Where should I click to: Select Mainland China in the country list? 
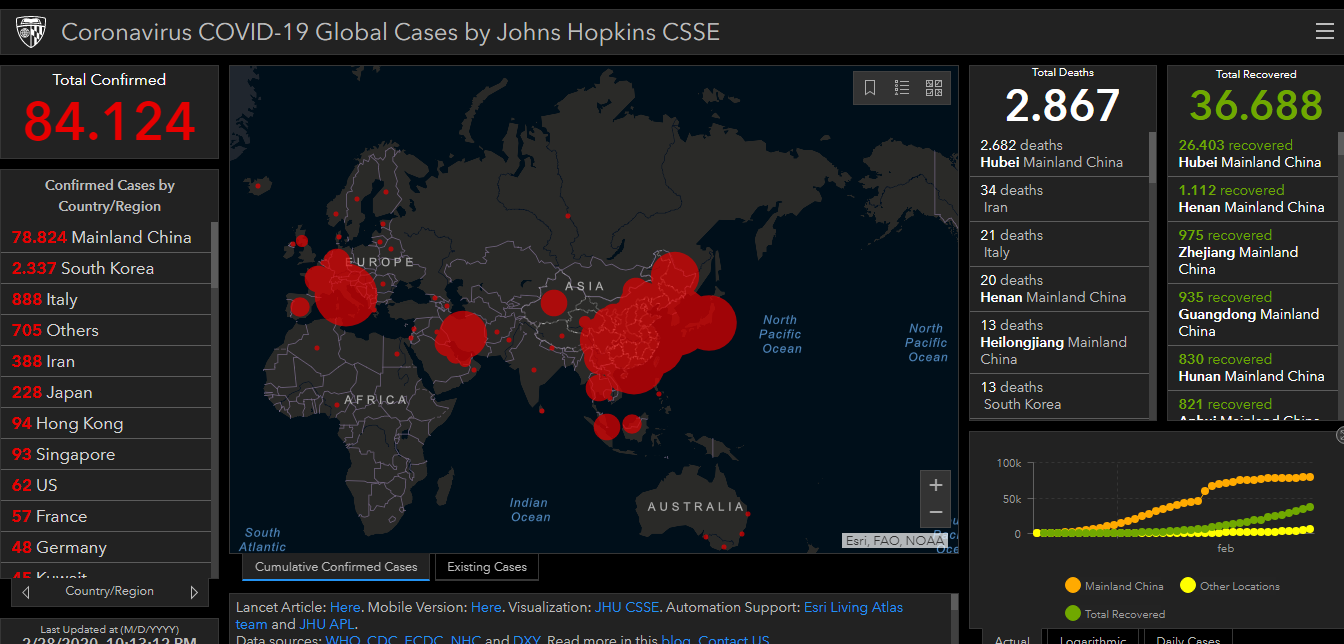(x=108, y=238)
